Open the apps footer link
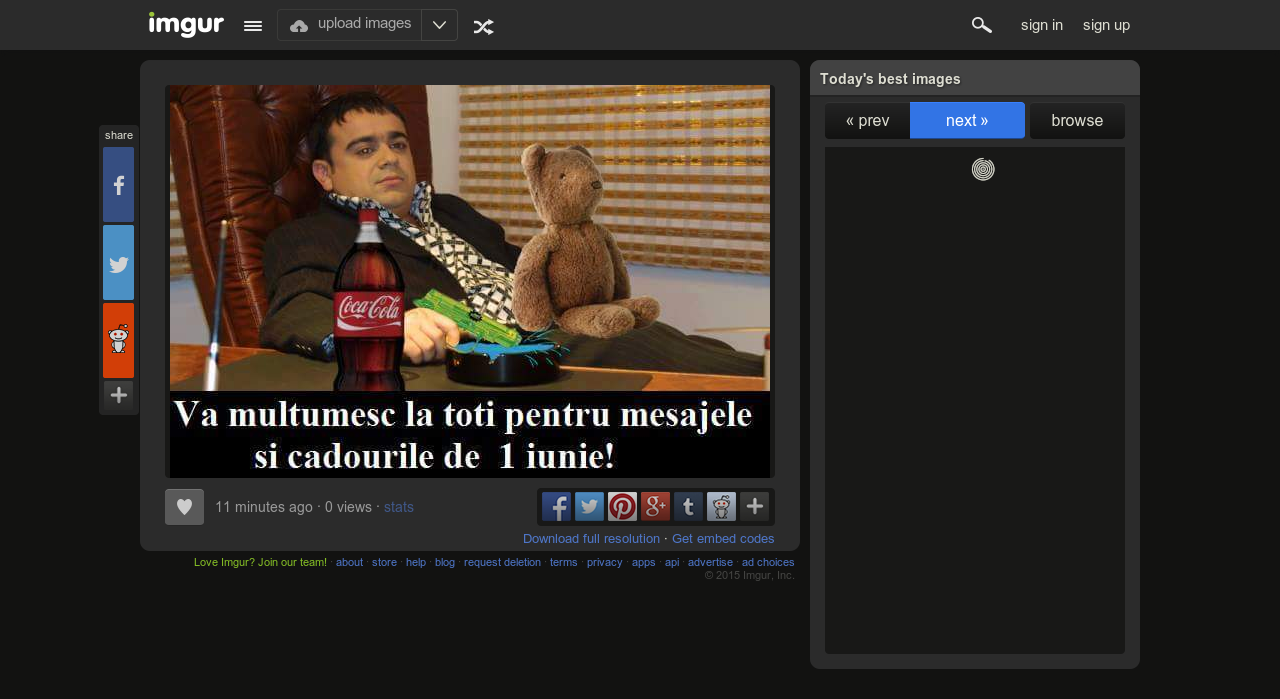Image resolution: width=1280 pixels, height=699 pixels. (x=644, y=562)
